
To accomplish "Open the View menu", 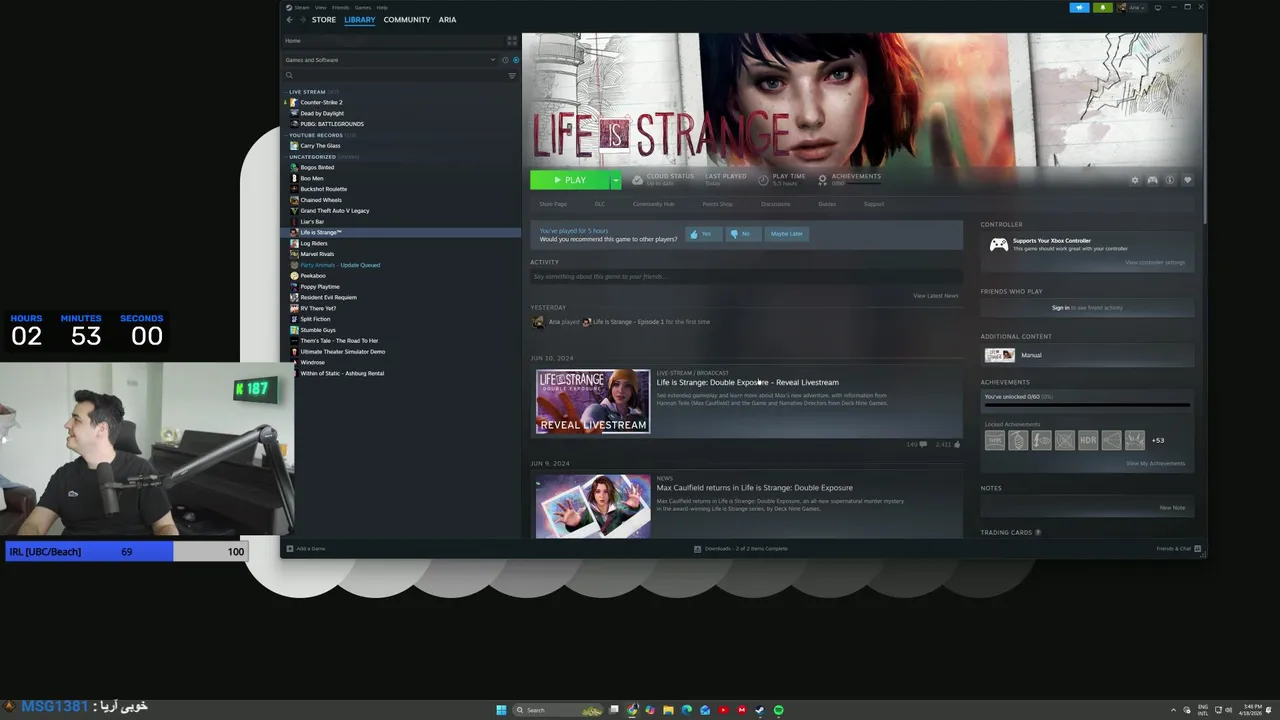I will (x=320, y=7).
